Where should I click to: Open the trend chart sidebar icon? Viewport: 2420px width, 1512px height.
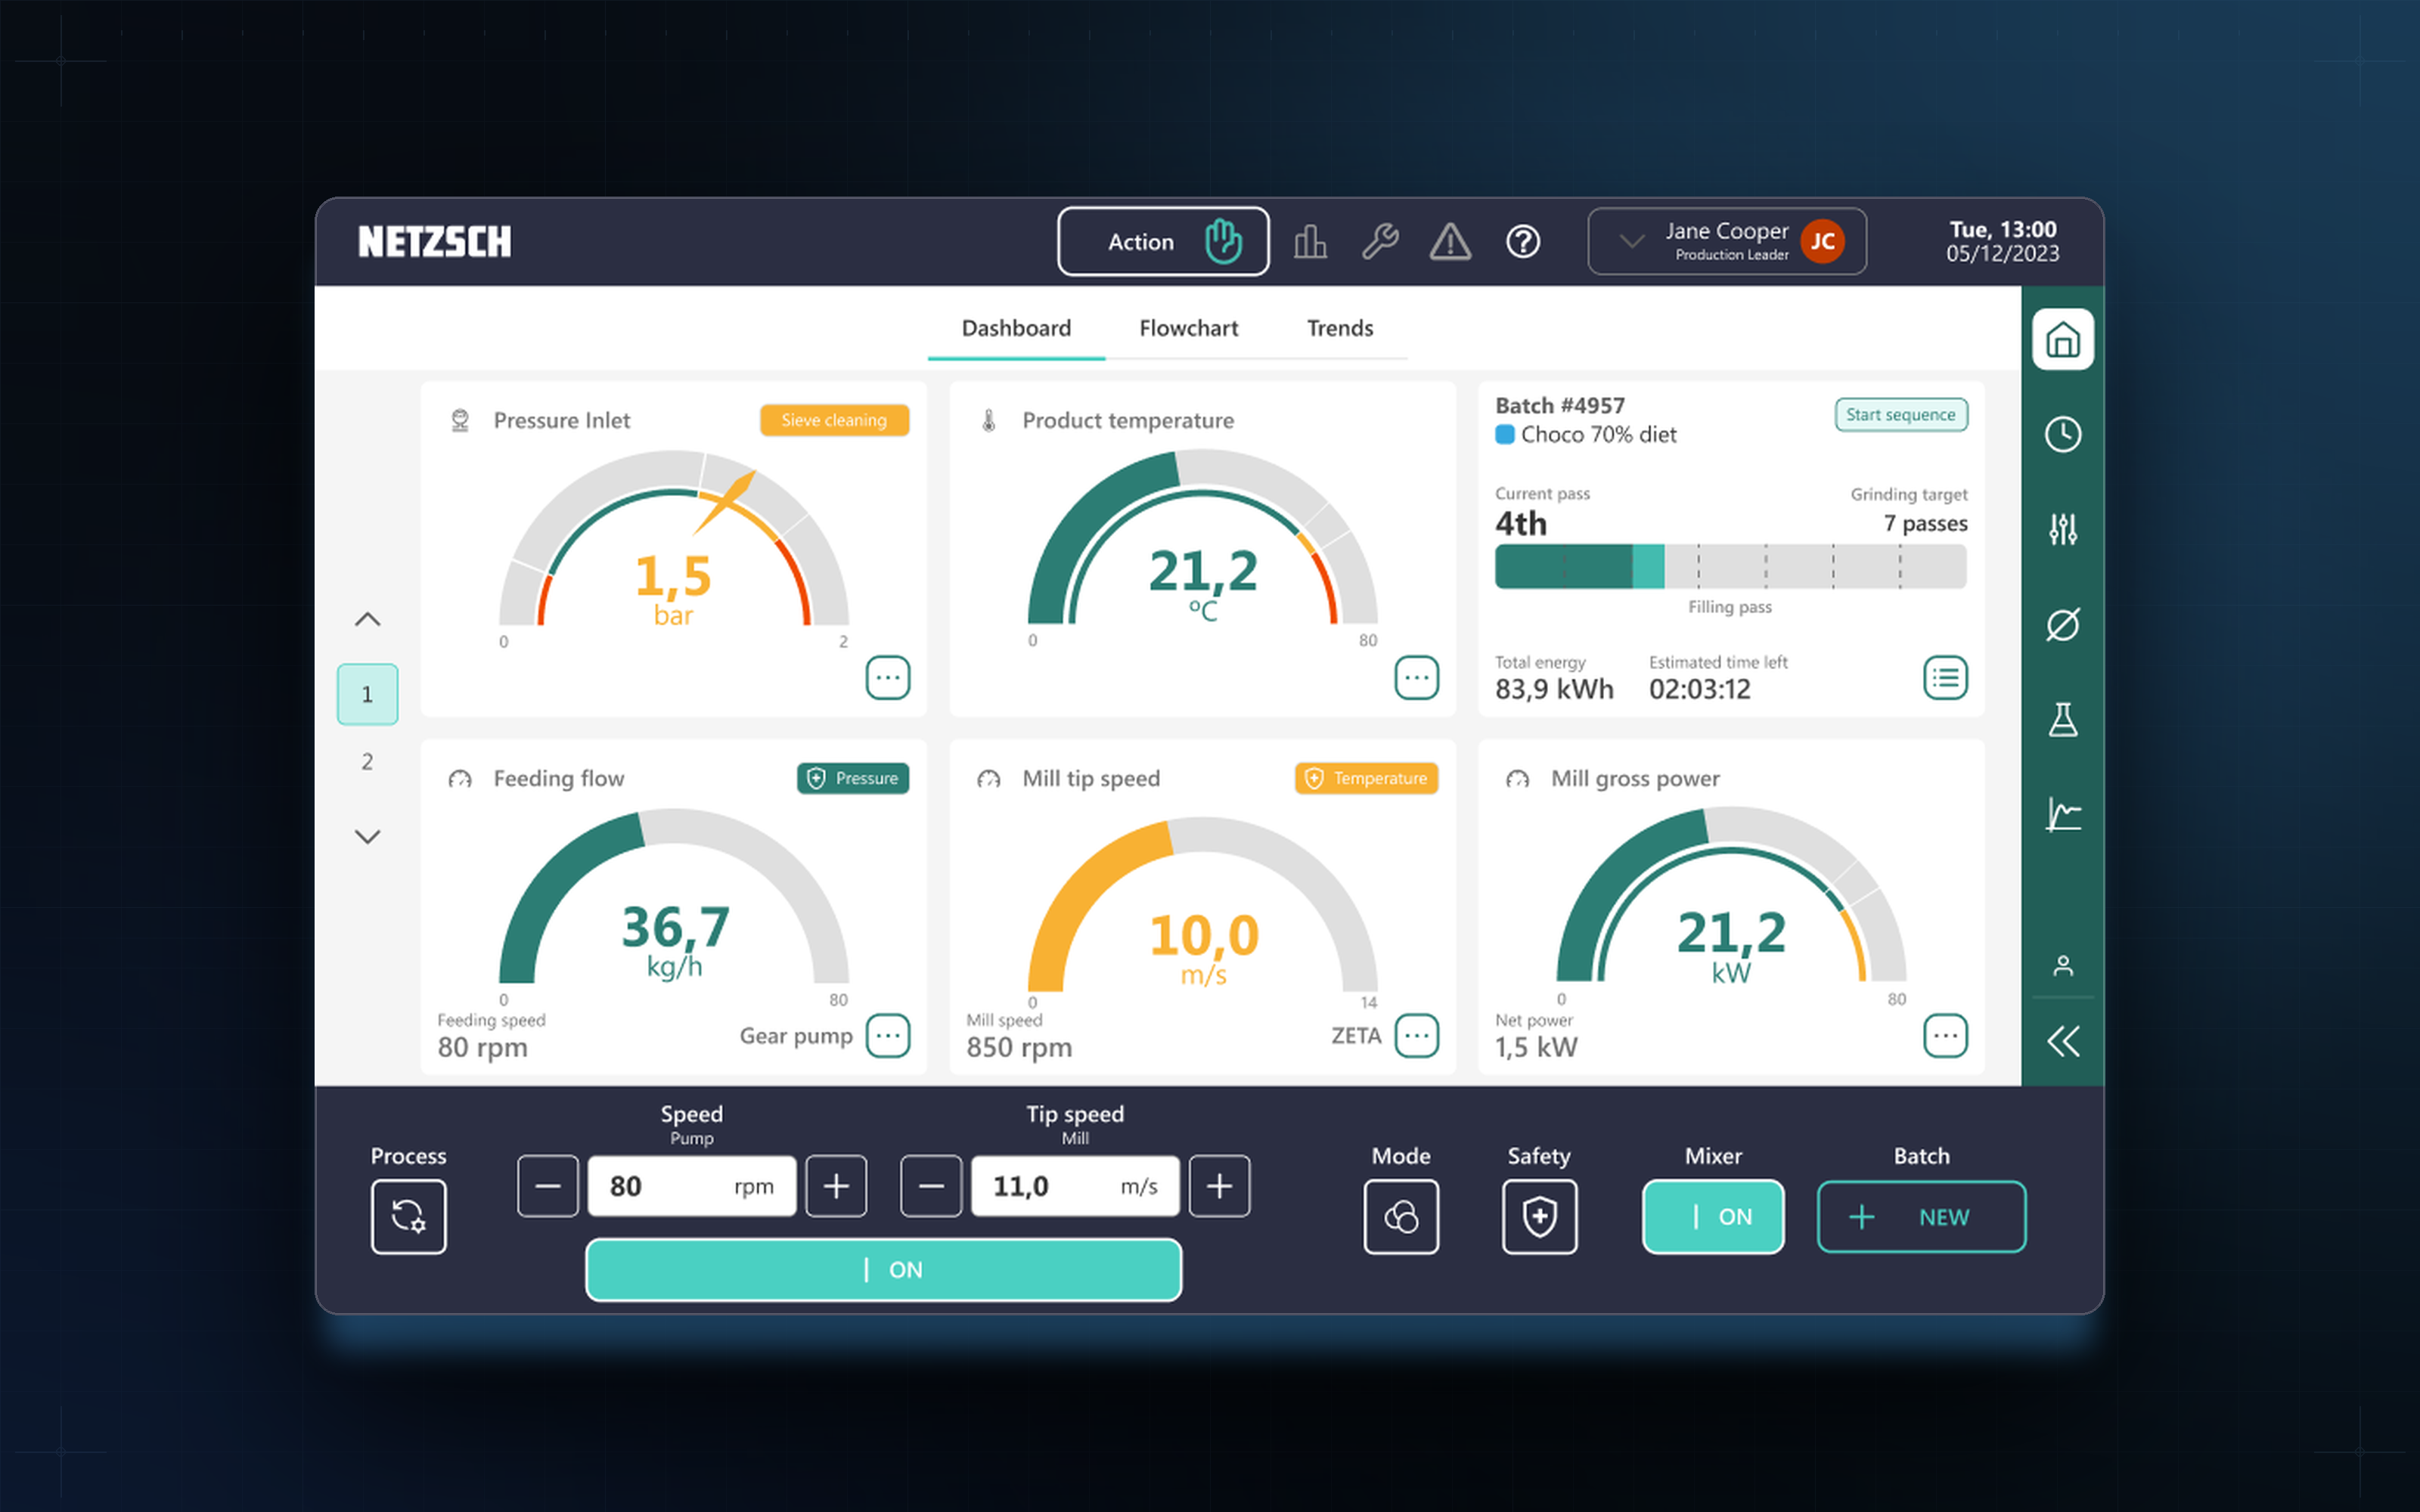click(2063, 814)
